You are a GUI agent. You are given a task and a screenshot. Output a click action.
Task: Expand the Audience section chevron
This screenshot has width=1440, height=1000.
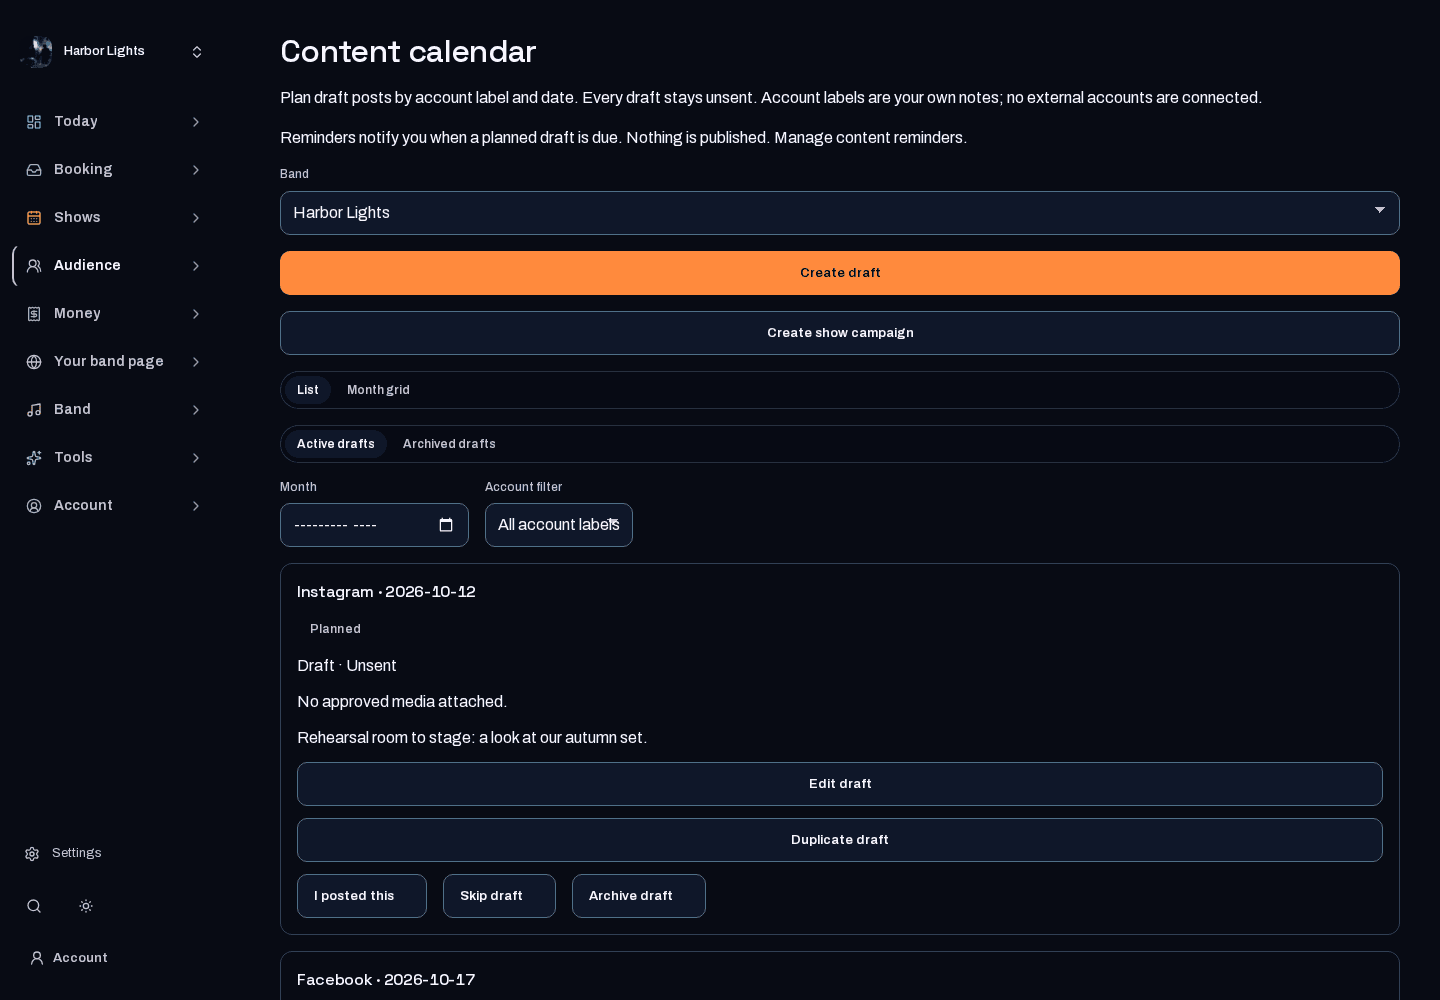[196, 266]
